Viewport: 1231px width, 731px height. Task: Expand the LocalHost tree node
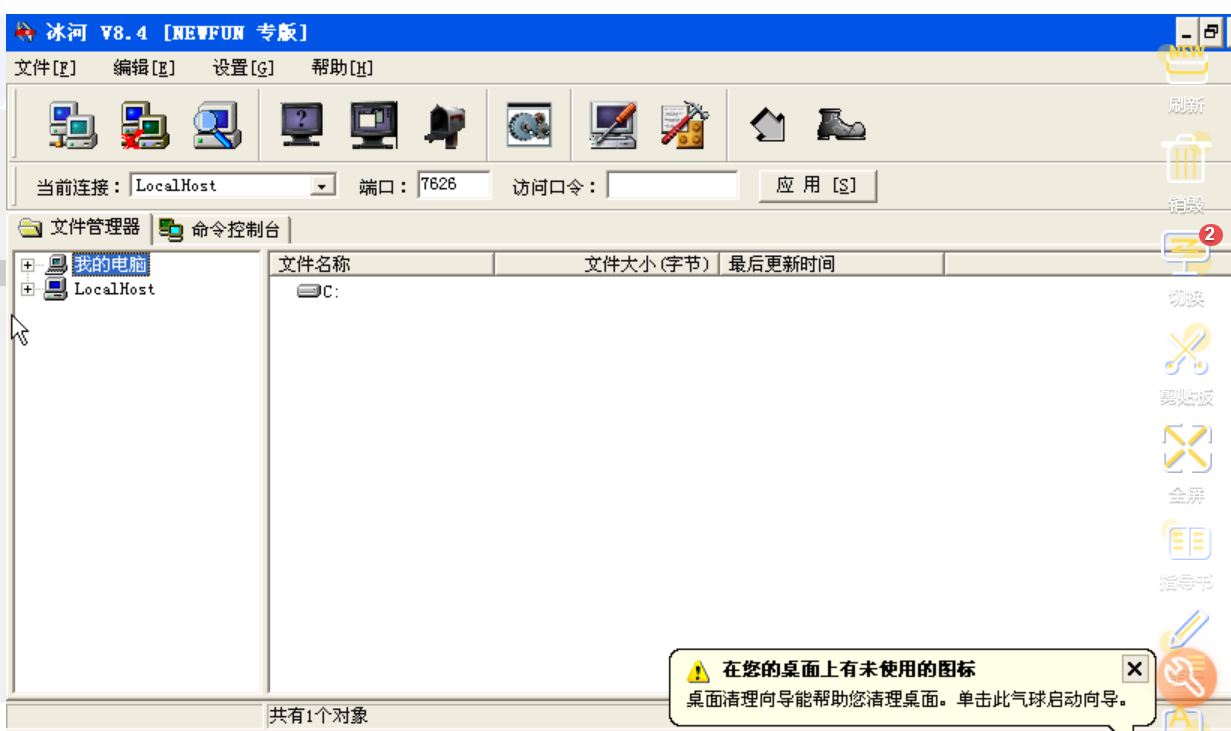[28, 289]
